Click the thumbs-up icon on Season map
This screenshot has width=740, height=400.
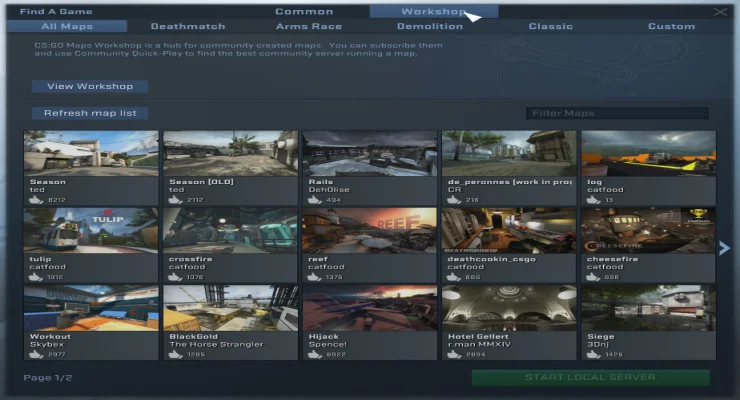click(36, 200)
